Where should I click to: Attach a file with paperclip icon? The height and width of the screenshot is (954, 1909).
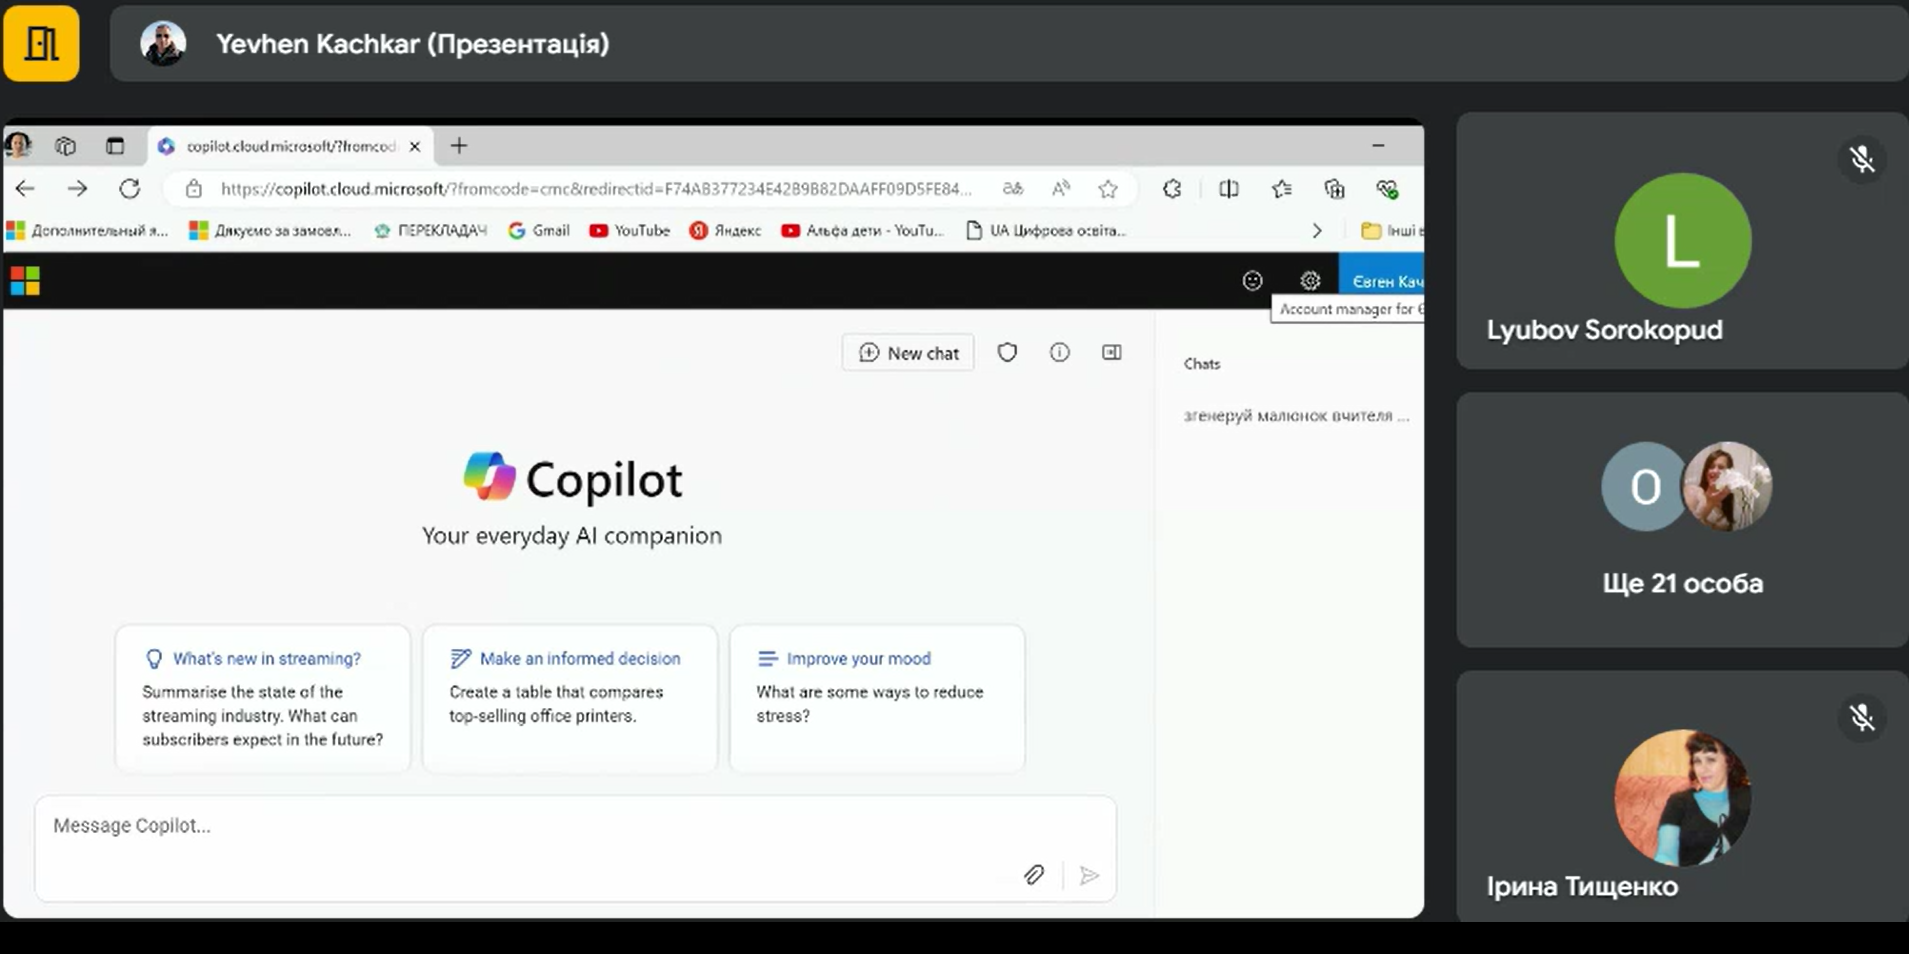pyautogui.click(x=1034, y=875)
